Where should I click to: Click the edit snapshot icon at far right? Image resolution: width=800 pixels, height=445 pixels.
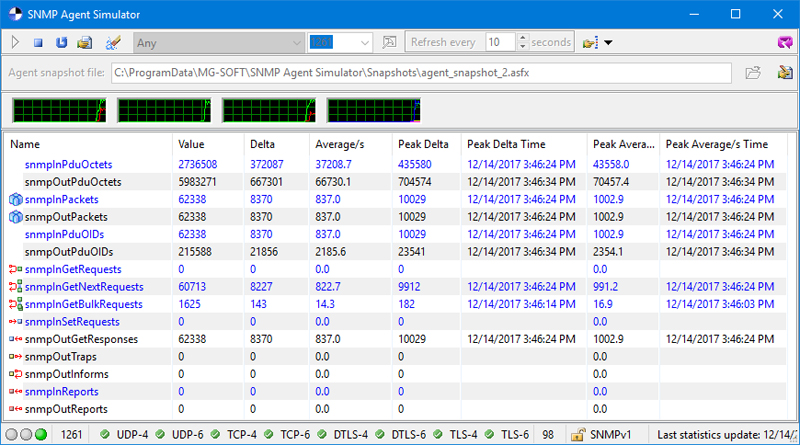point(785,73)
